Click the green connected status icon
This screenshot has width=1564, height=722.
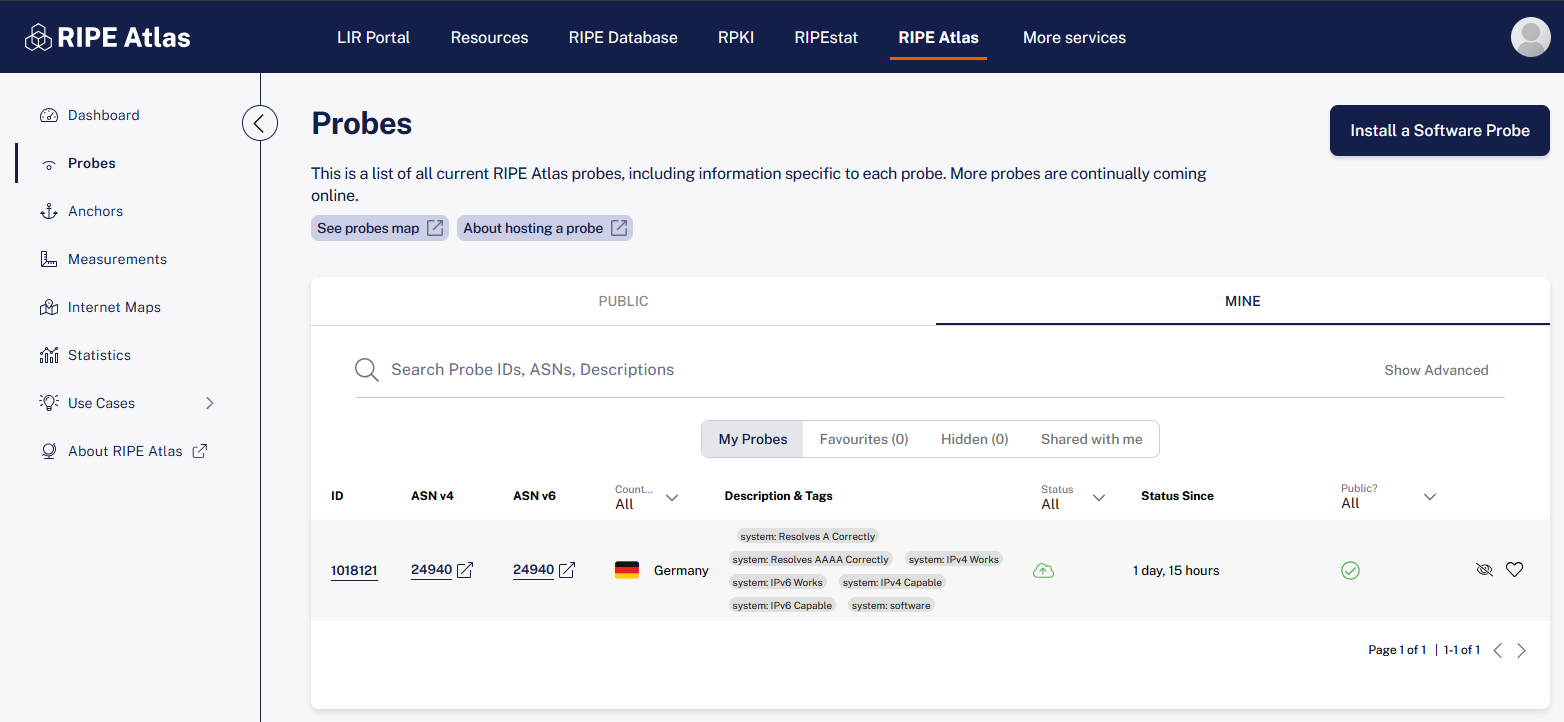pos(1043,571)
